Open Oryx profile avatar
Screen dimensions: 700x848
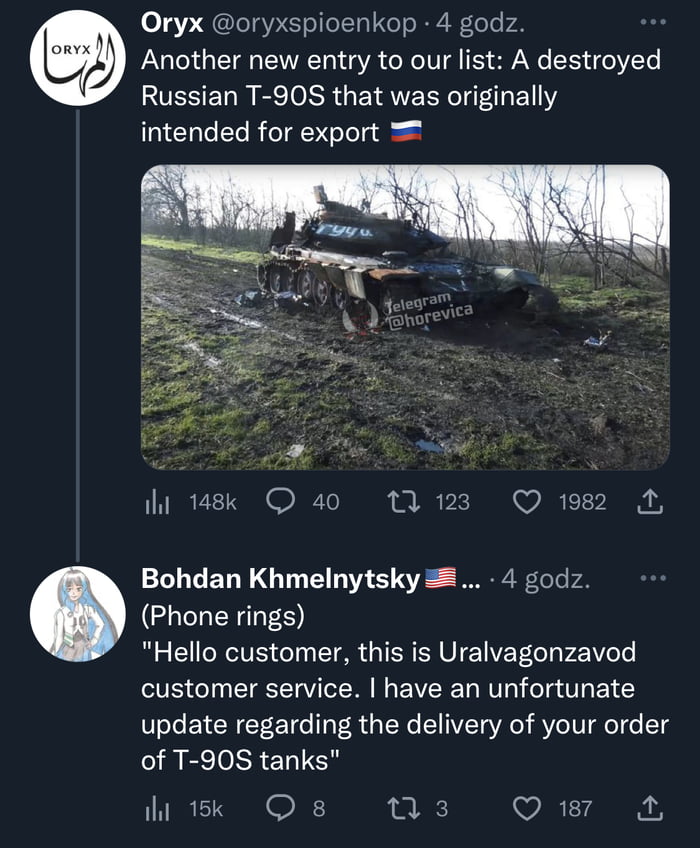(x=78, y=58)
